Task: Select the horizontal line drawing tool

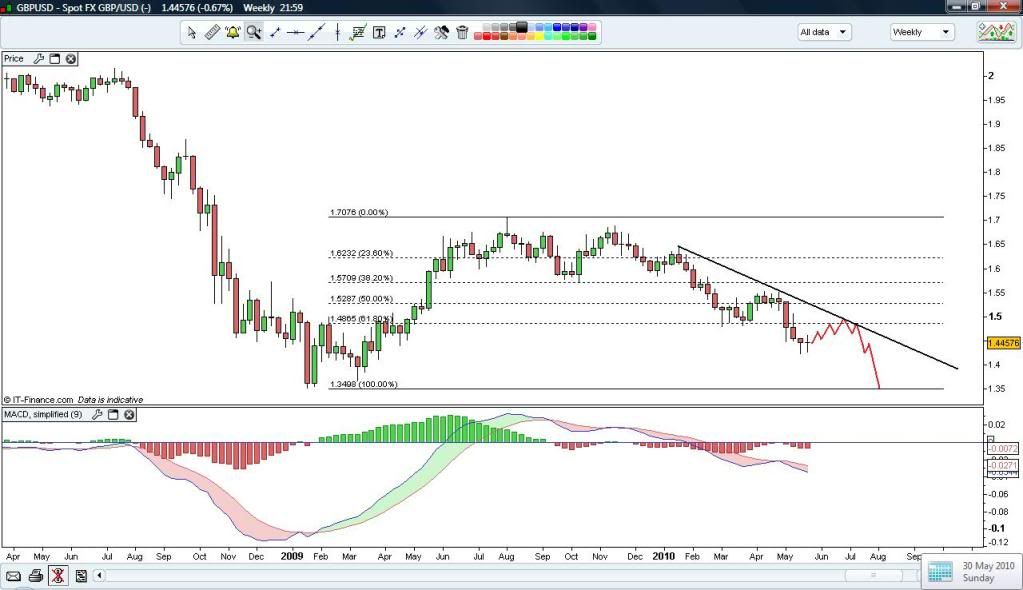Action: [296, 32]
